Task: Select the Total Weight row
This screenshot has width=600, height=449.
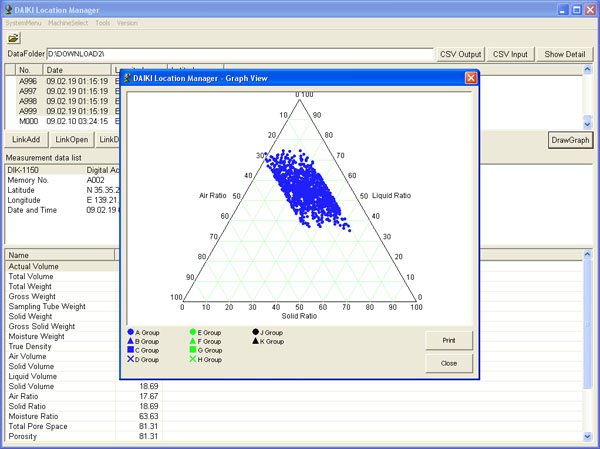Action: pos(62,286)
